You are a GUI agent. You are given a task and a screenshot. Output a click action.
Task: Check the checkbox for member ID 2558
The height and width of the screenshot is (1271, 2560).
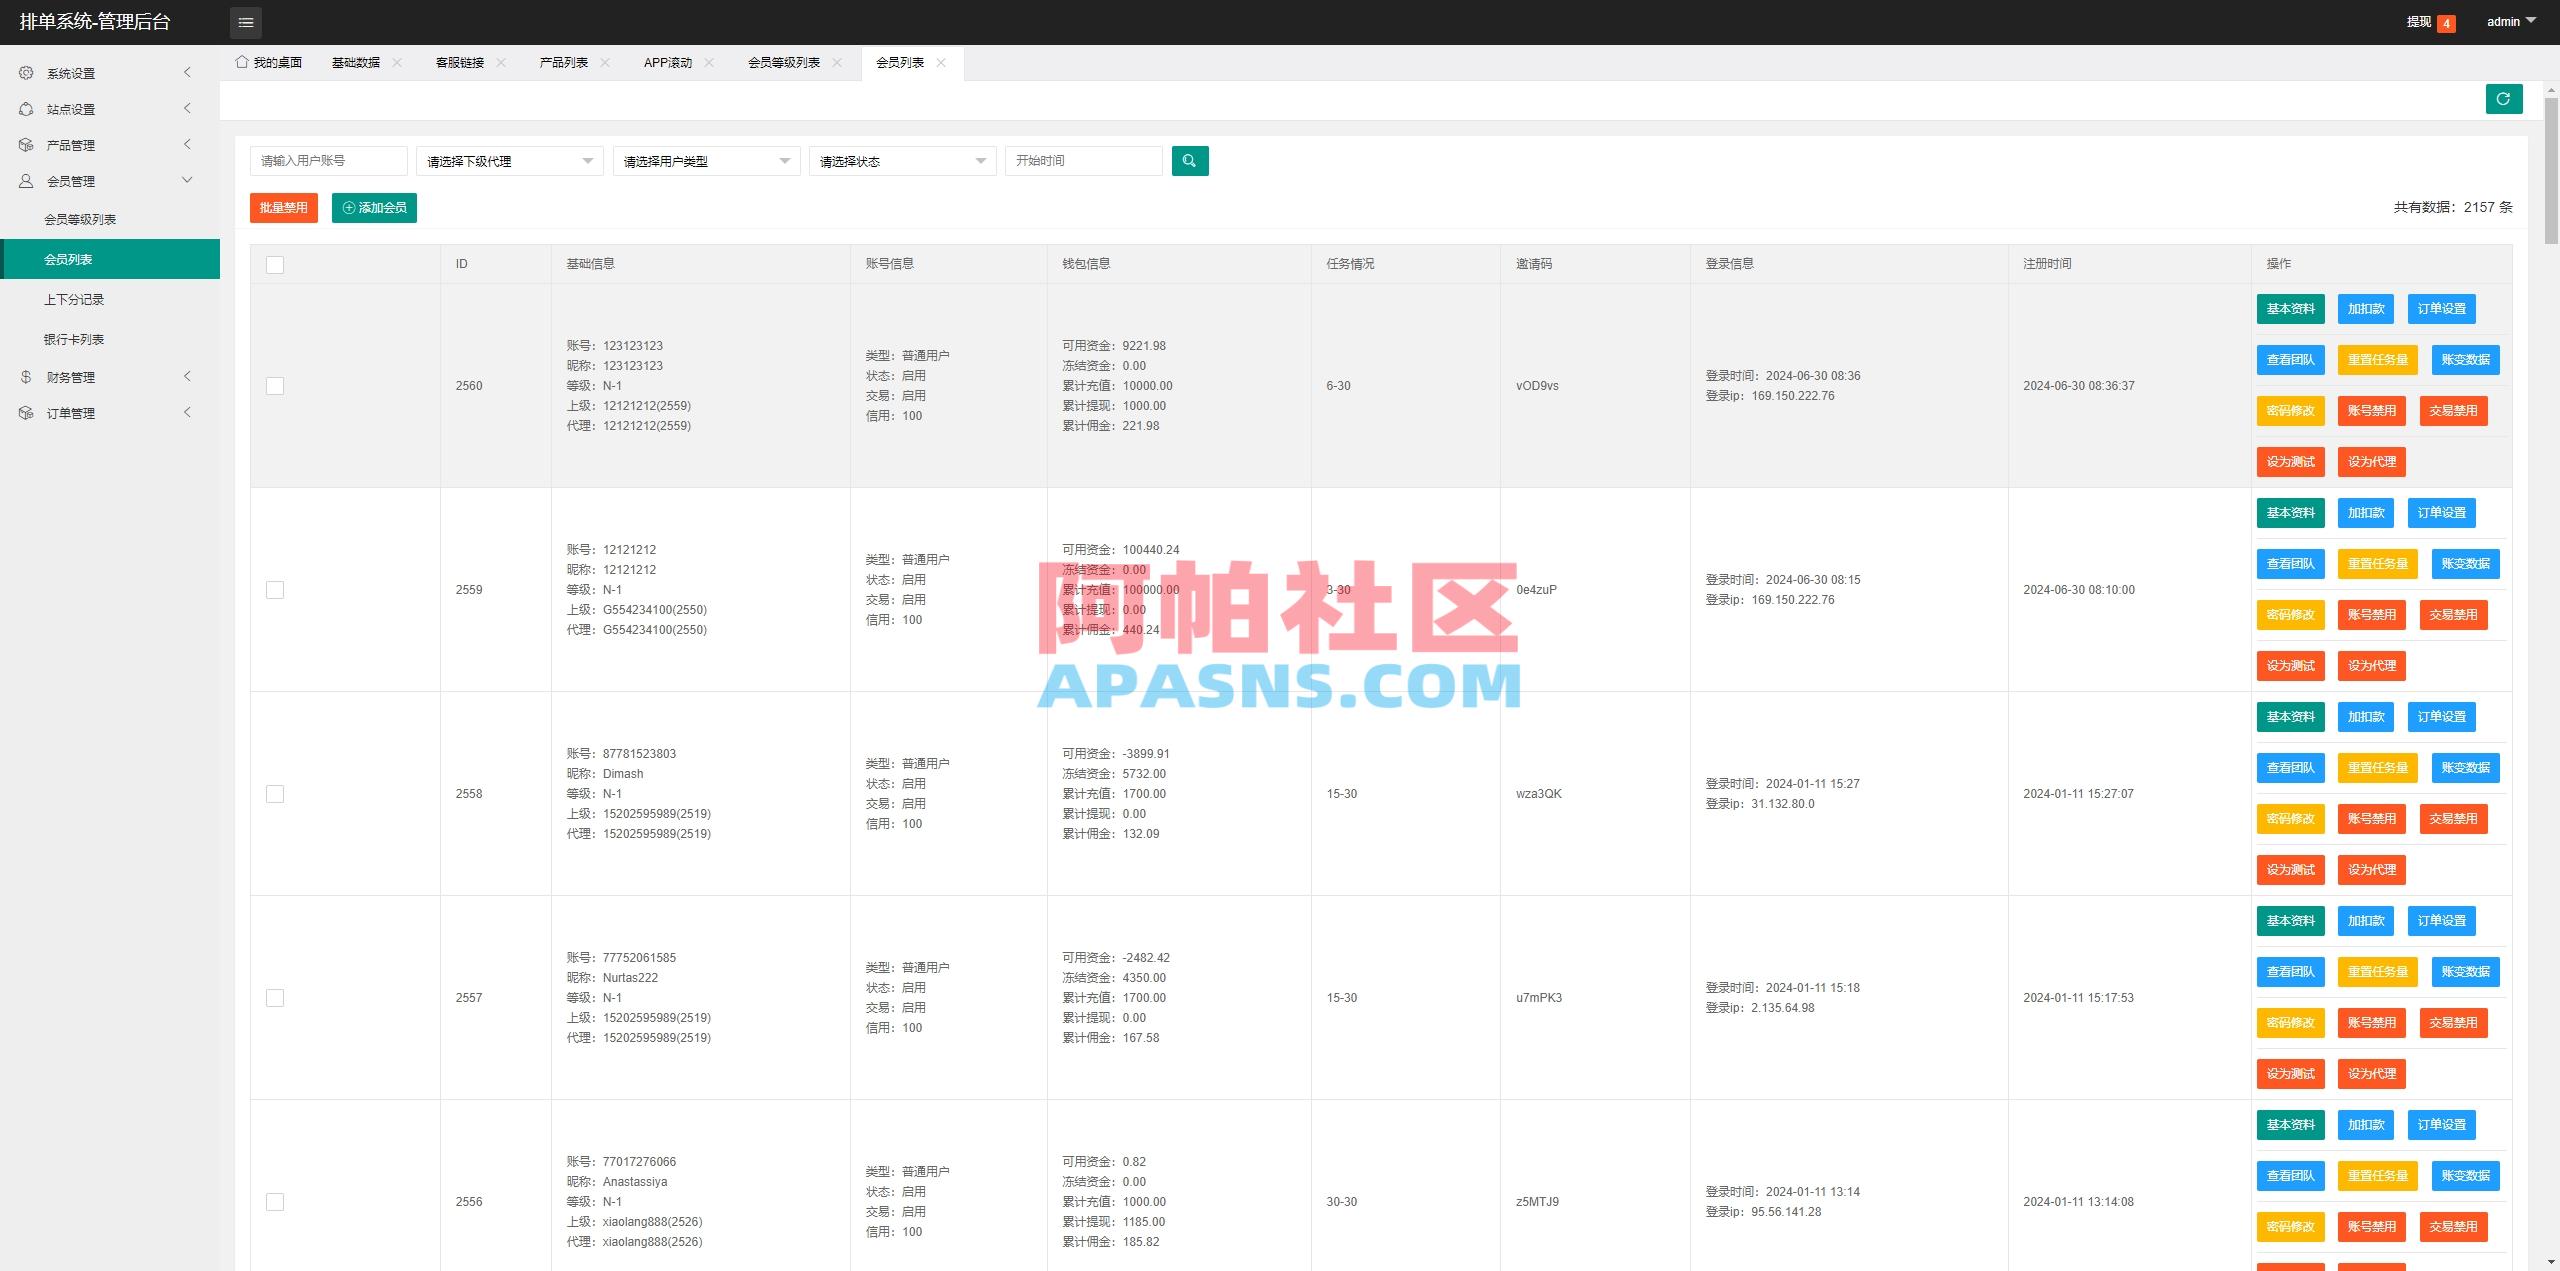pos(275,793)
